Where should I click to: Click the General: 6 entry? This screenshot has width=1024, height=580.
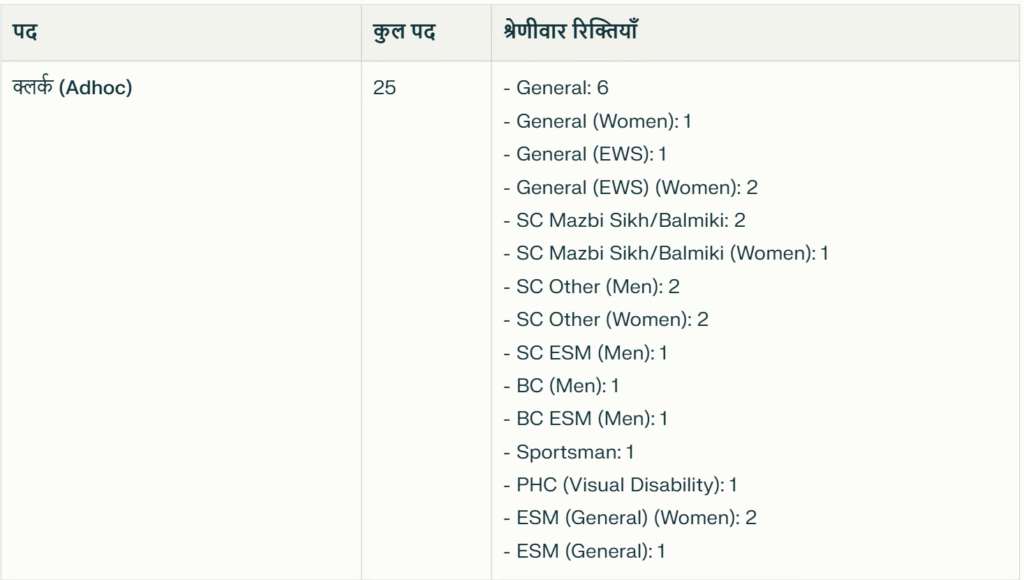tap(556, 88)
